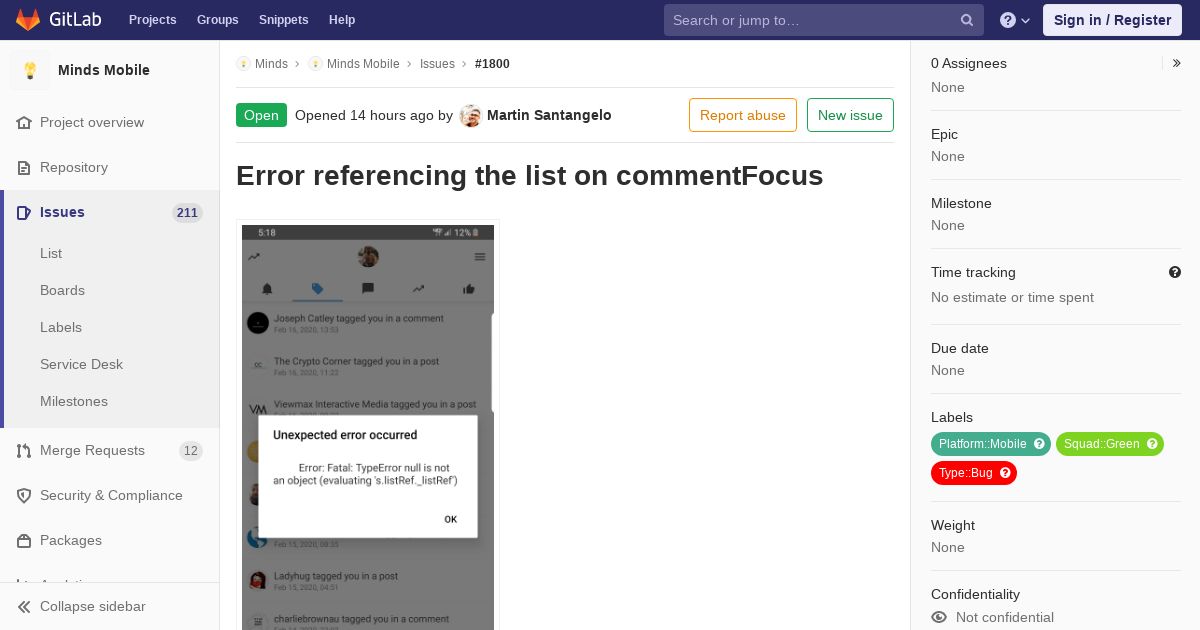Viewport: 1200px width, 630px height.
Task: Click Issues breadcrumb
Action: [437, 64]
